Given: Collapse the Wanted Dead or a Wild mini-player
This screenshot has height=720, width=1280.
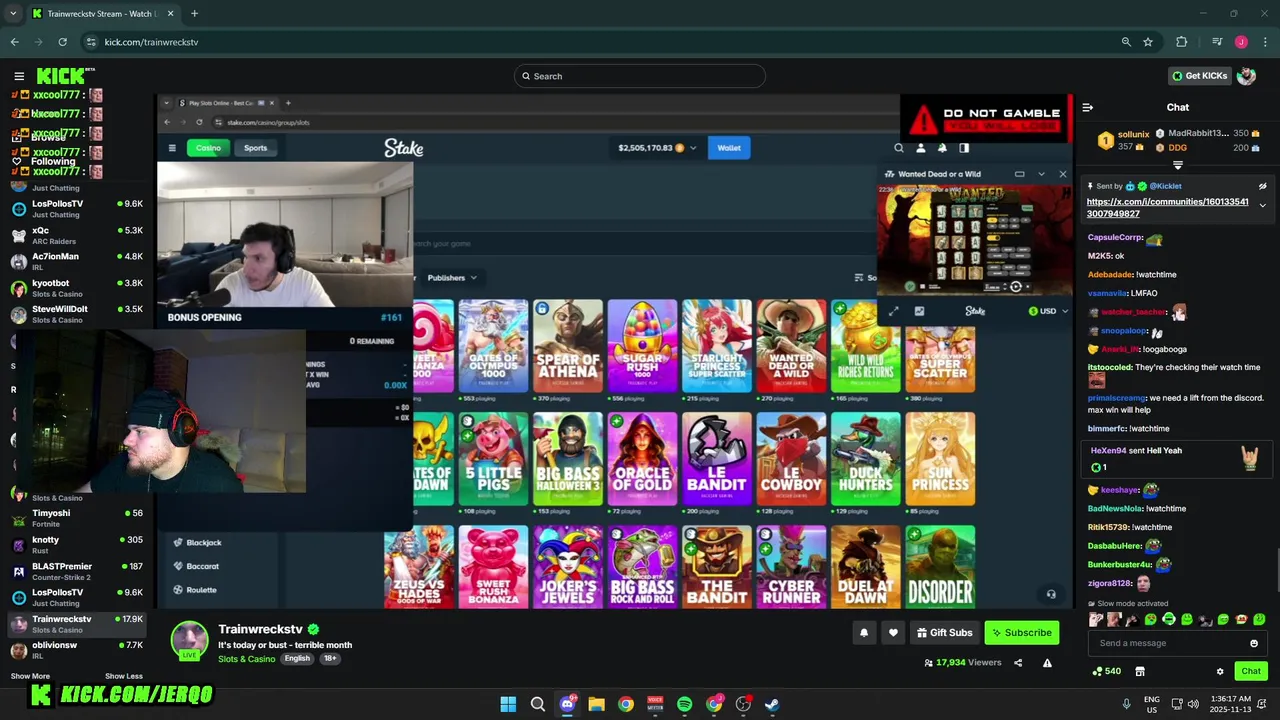Looking at the screenshot, I should (1041, 174).
